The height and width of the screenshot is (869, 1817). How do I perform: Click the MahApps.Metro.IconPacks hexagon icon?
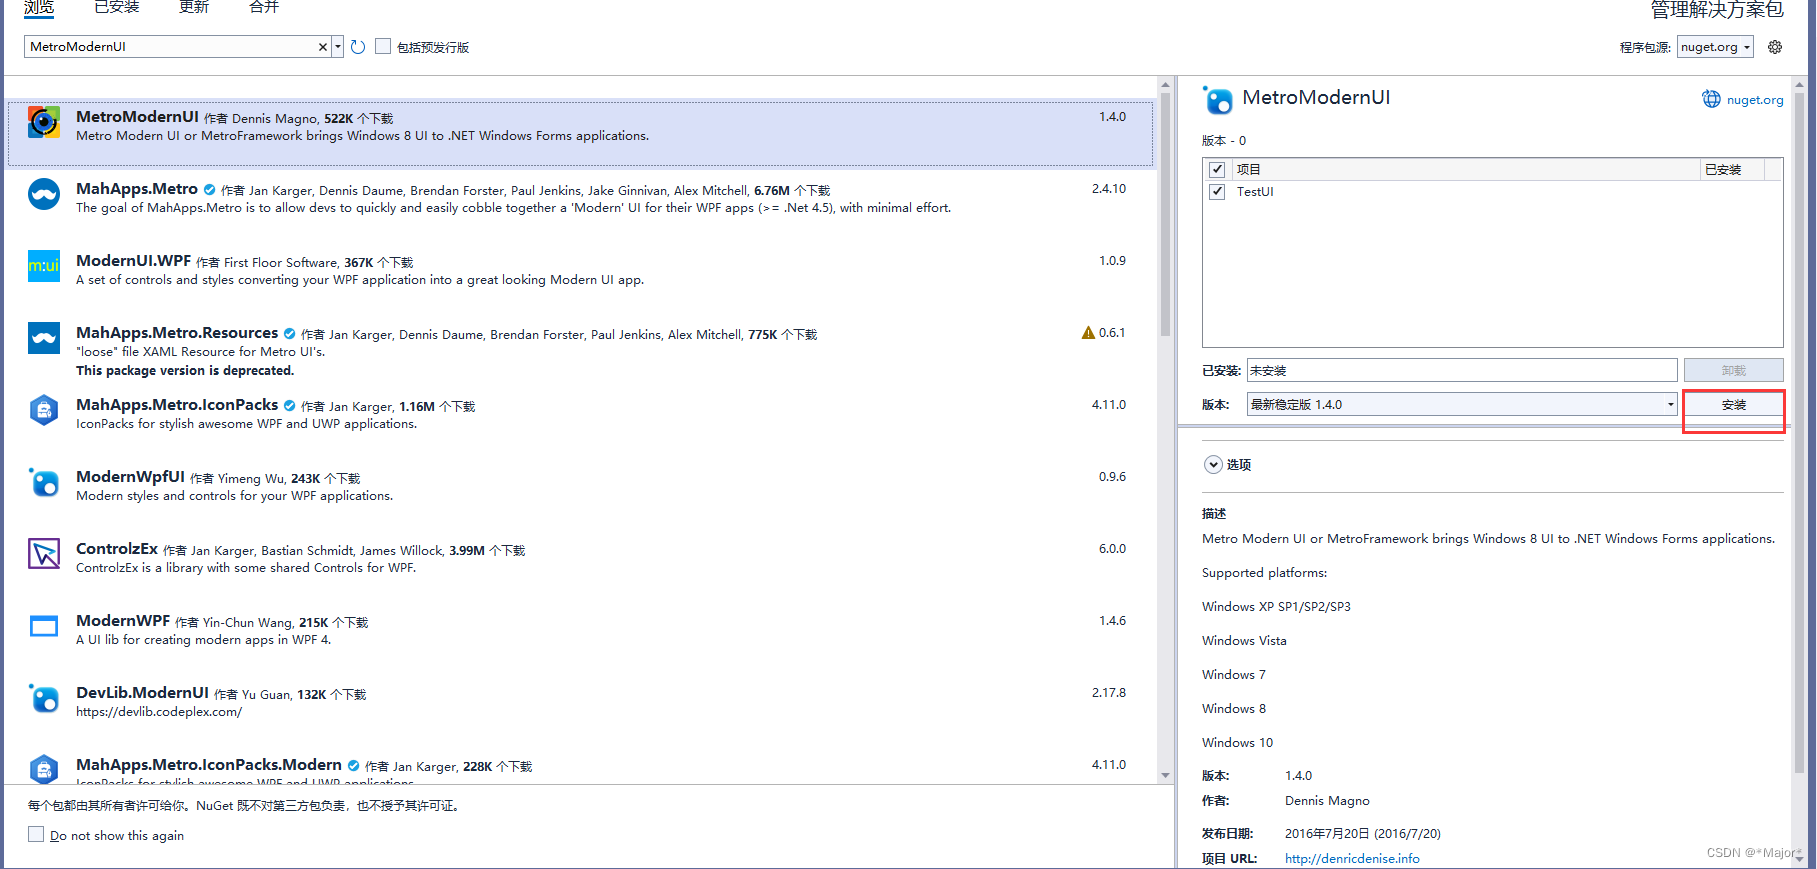click(x=44, y=410)
